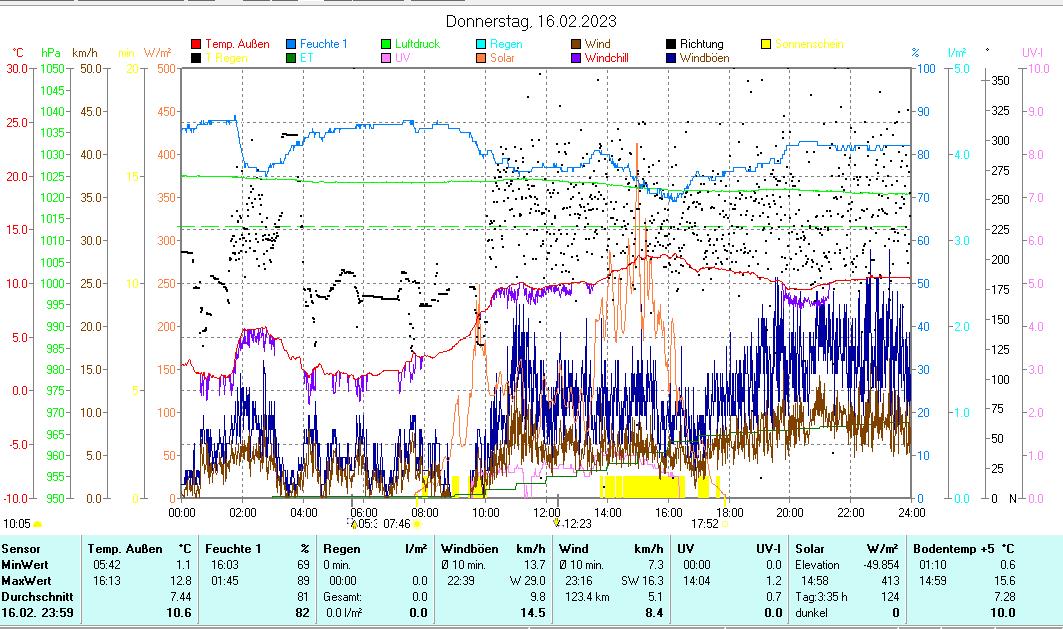Viewport: 1063px width, 629px height.
Task: Click the date title Donnerstag, 16.02.2023
Action: pyautogui.click(x=531, y=21)
